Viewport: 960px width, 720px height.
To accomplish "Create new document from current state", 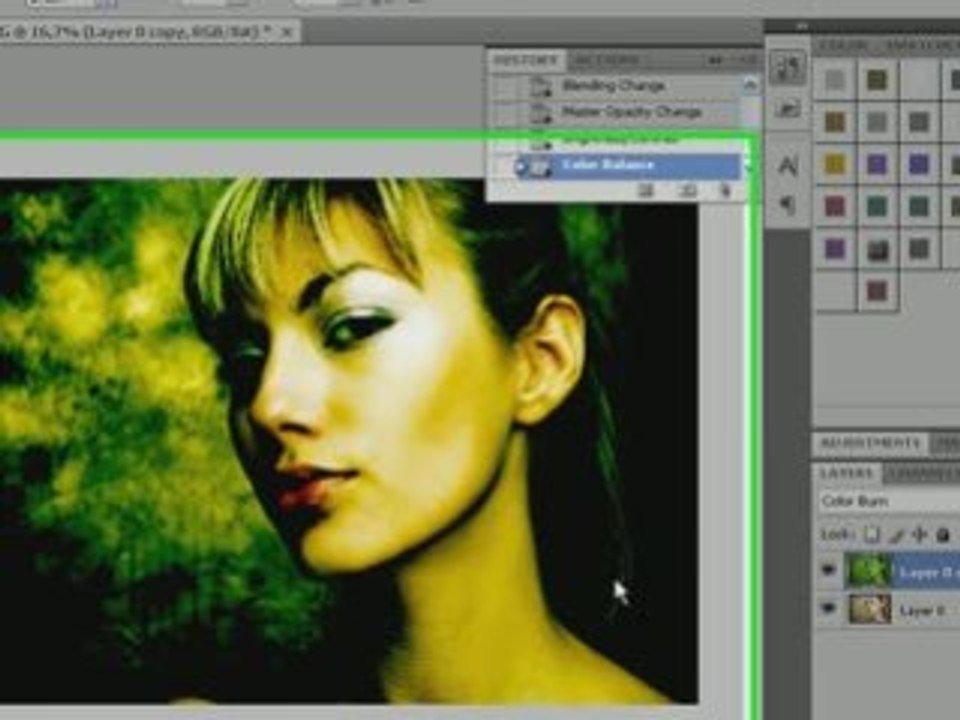I will (645, 191).
